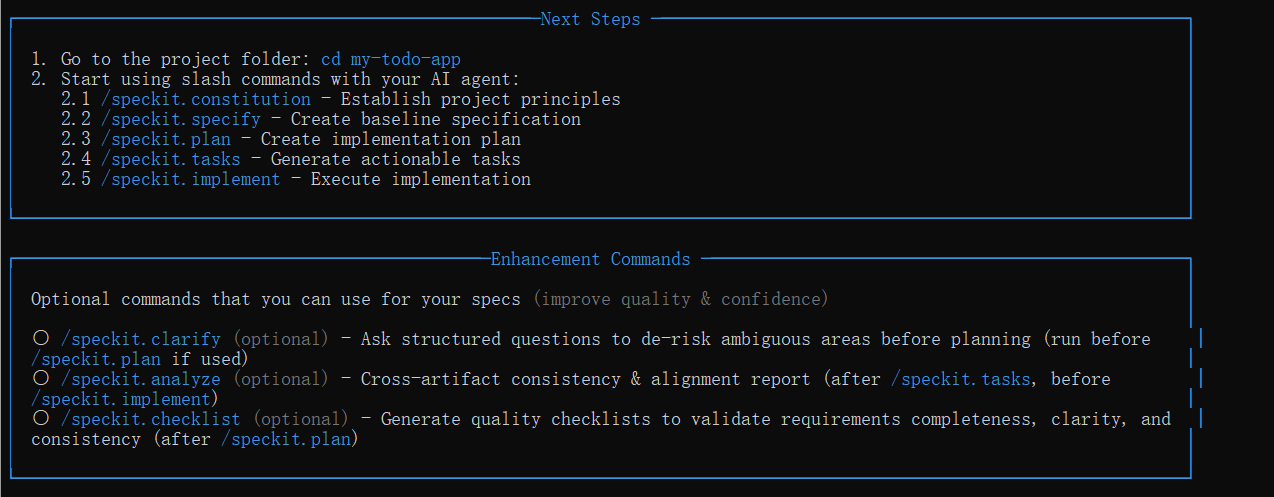The image size is (1274, 497).
Task: Click the "cd my-todo-app" command text
Action: coord(390,59)
